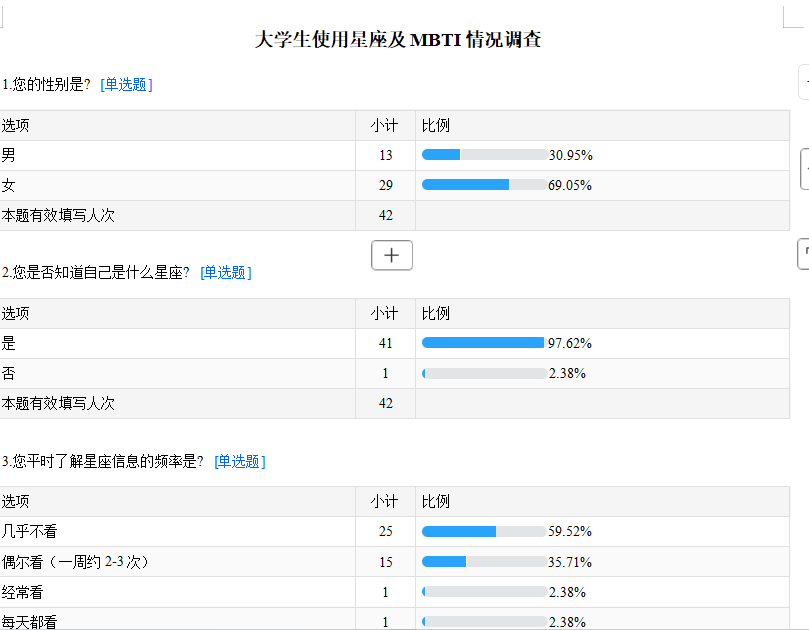The height and width of the screenshot is (630, 809).
Task: Click the count cell showing 41
Action: [385, 343]
